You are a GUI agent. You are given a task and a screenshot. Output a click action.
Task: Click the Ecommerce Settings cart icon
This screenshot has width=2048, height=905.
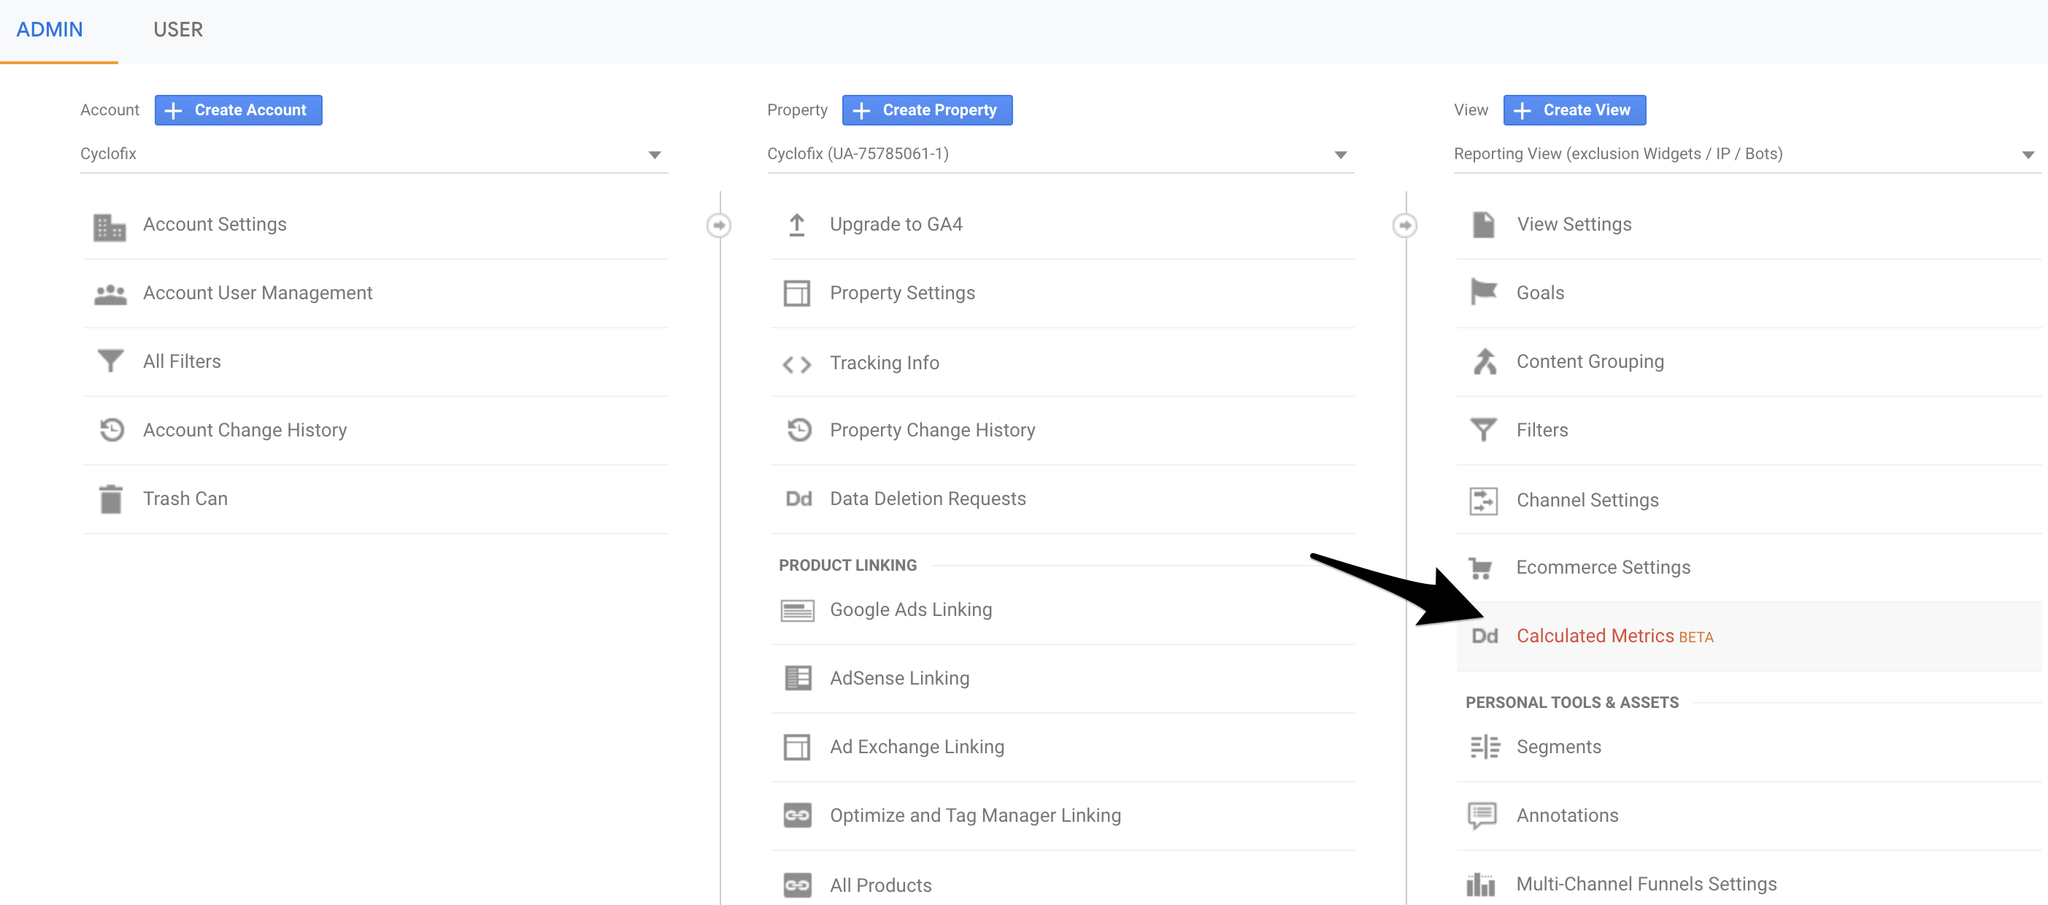click(x=1481, y=568)
